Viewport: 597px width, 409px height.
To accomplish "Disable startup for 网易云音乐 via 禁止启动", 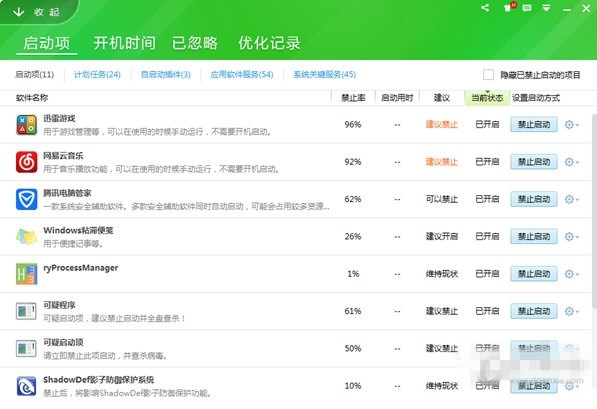I will click(534, 162).
